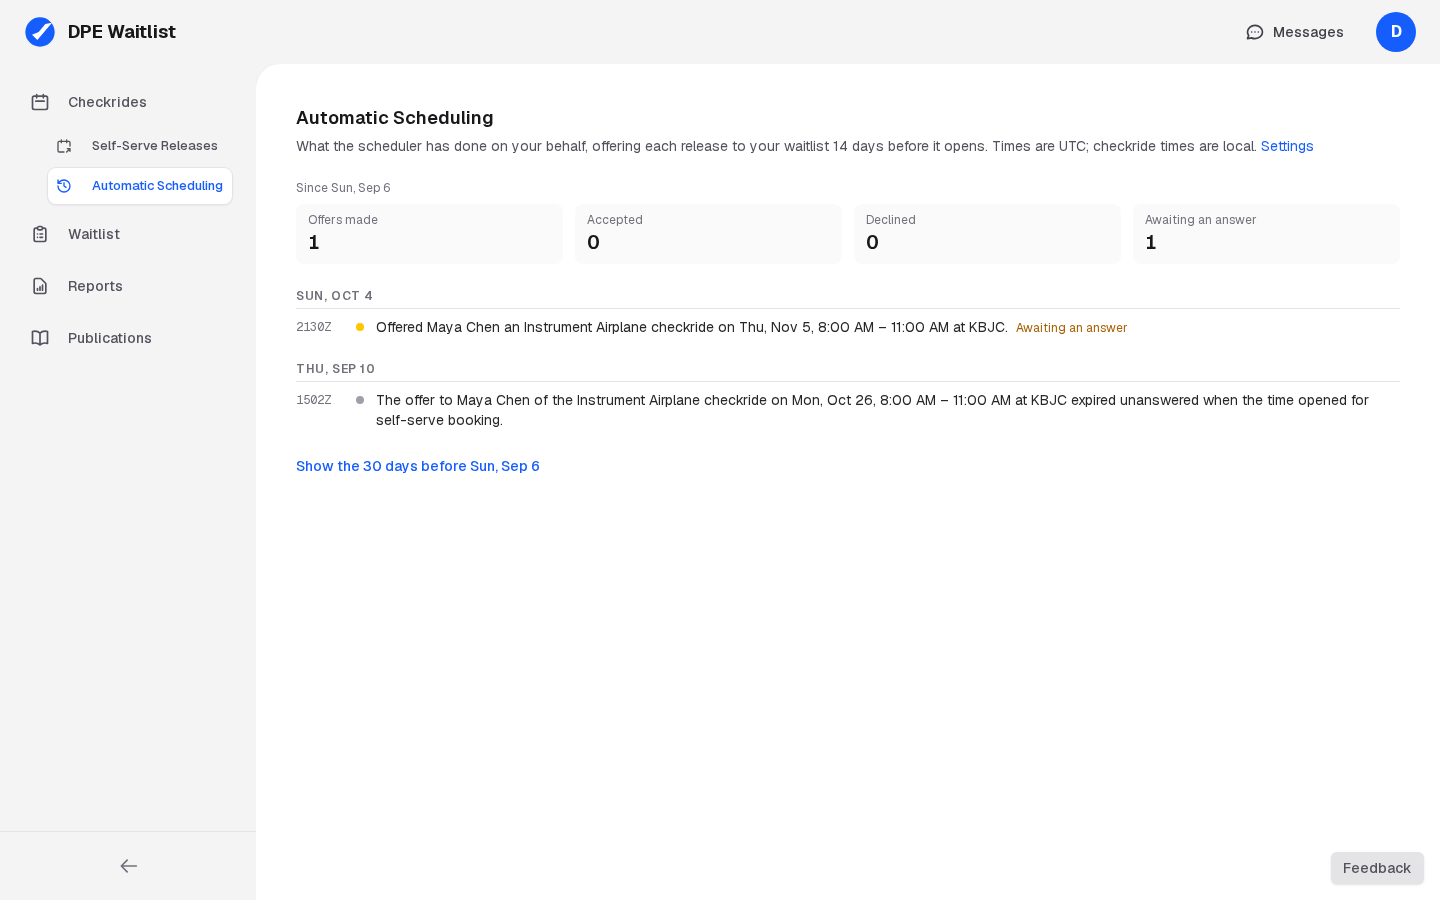Click the Feedback button

click(x=1377, y=868)
